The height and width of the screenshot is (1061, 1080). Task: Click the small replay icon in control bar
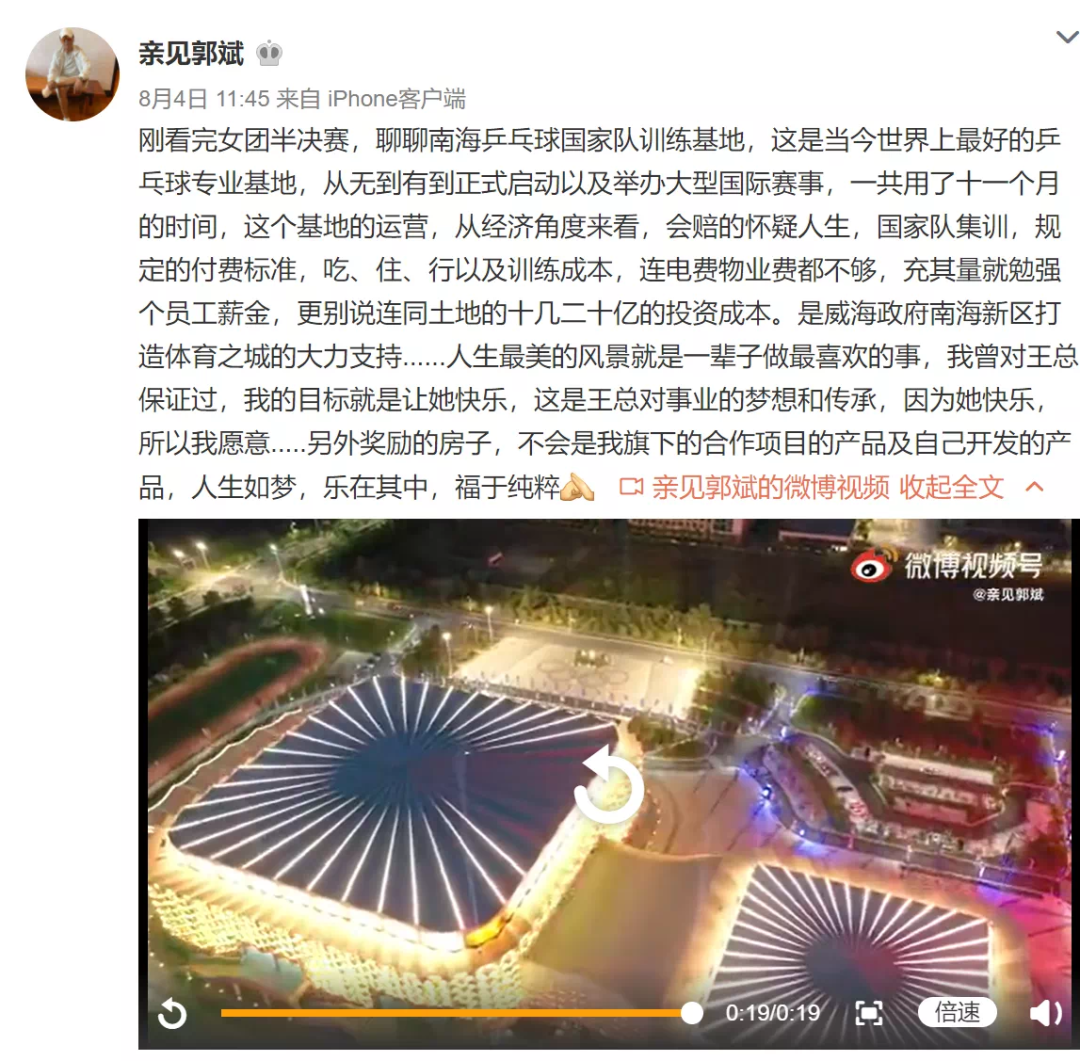pos(172,1013)
